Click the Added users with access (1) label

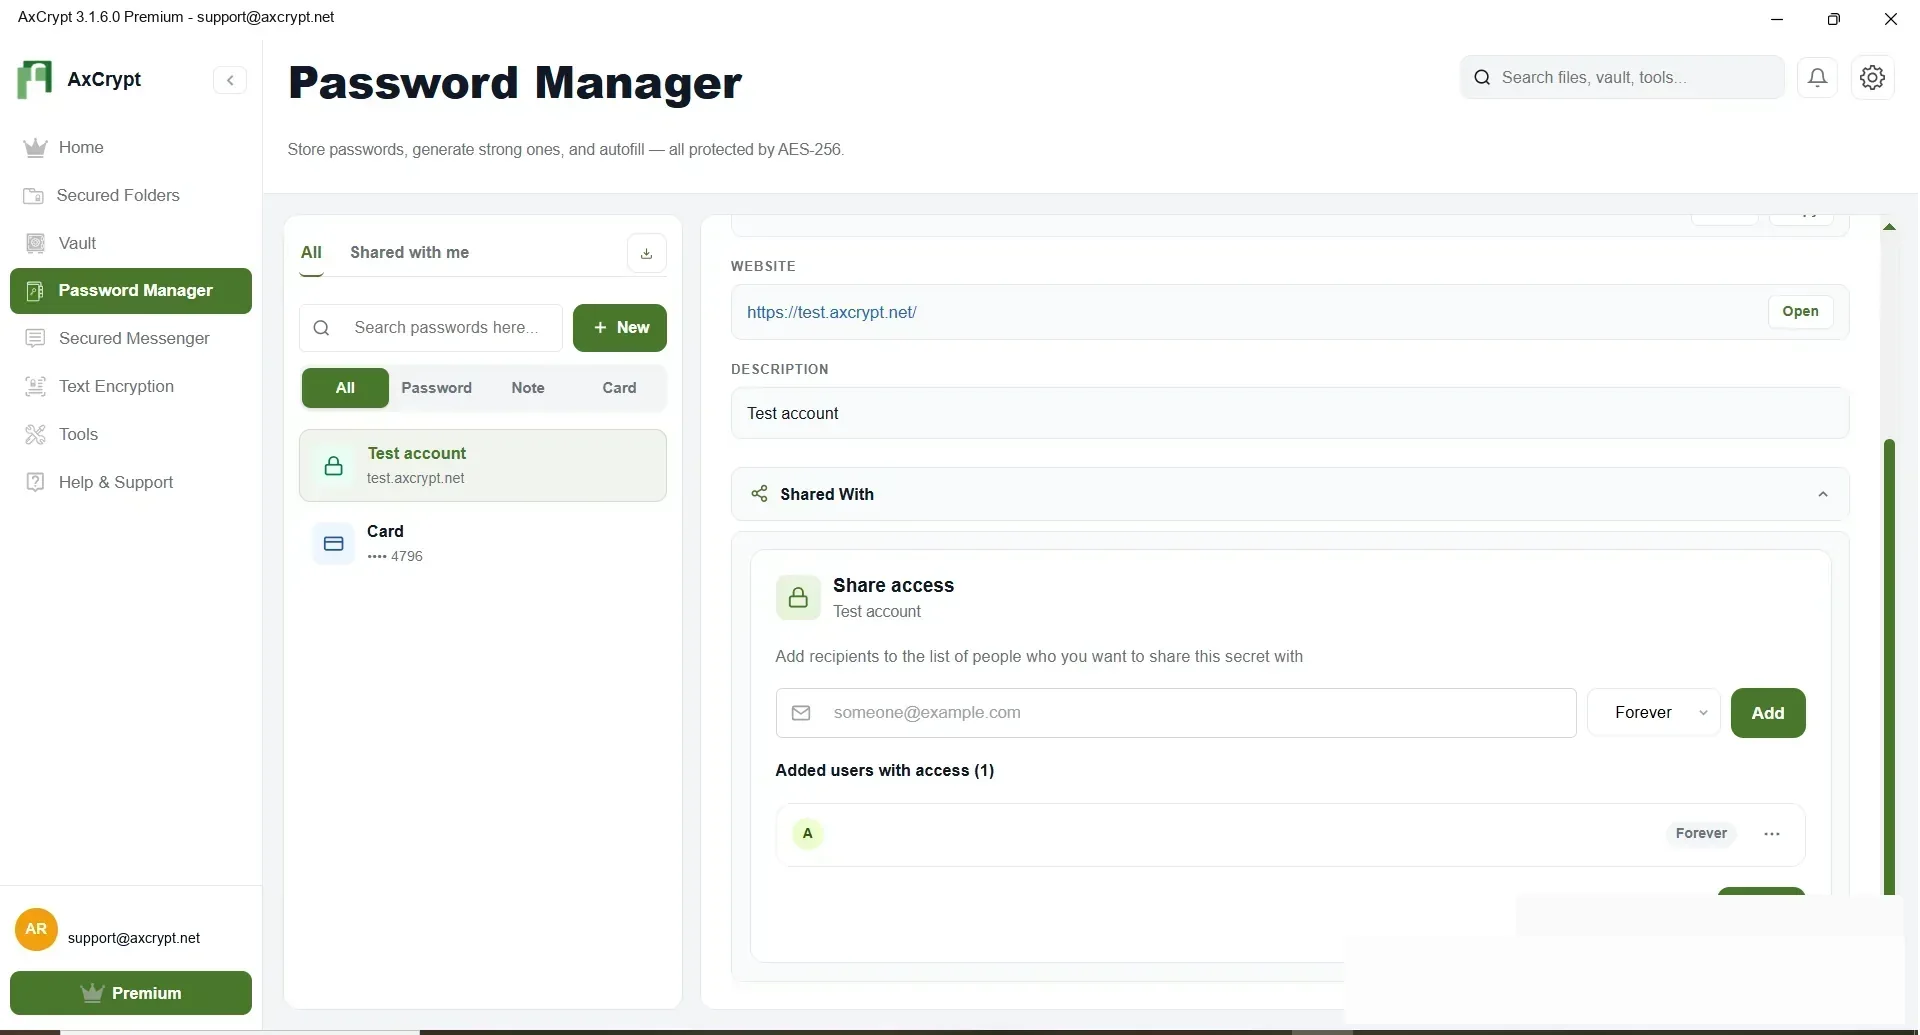pyautogui.click(x=885, y=771)
